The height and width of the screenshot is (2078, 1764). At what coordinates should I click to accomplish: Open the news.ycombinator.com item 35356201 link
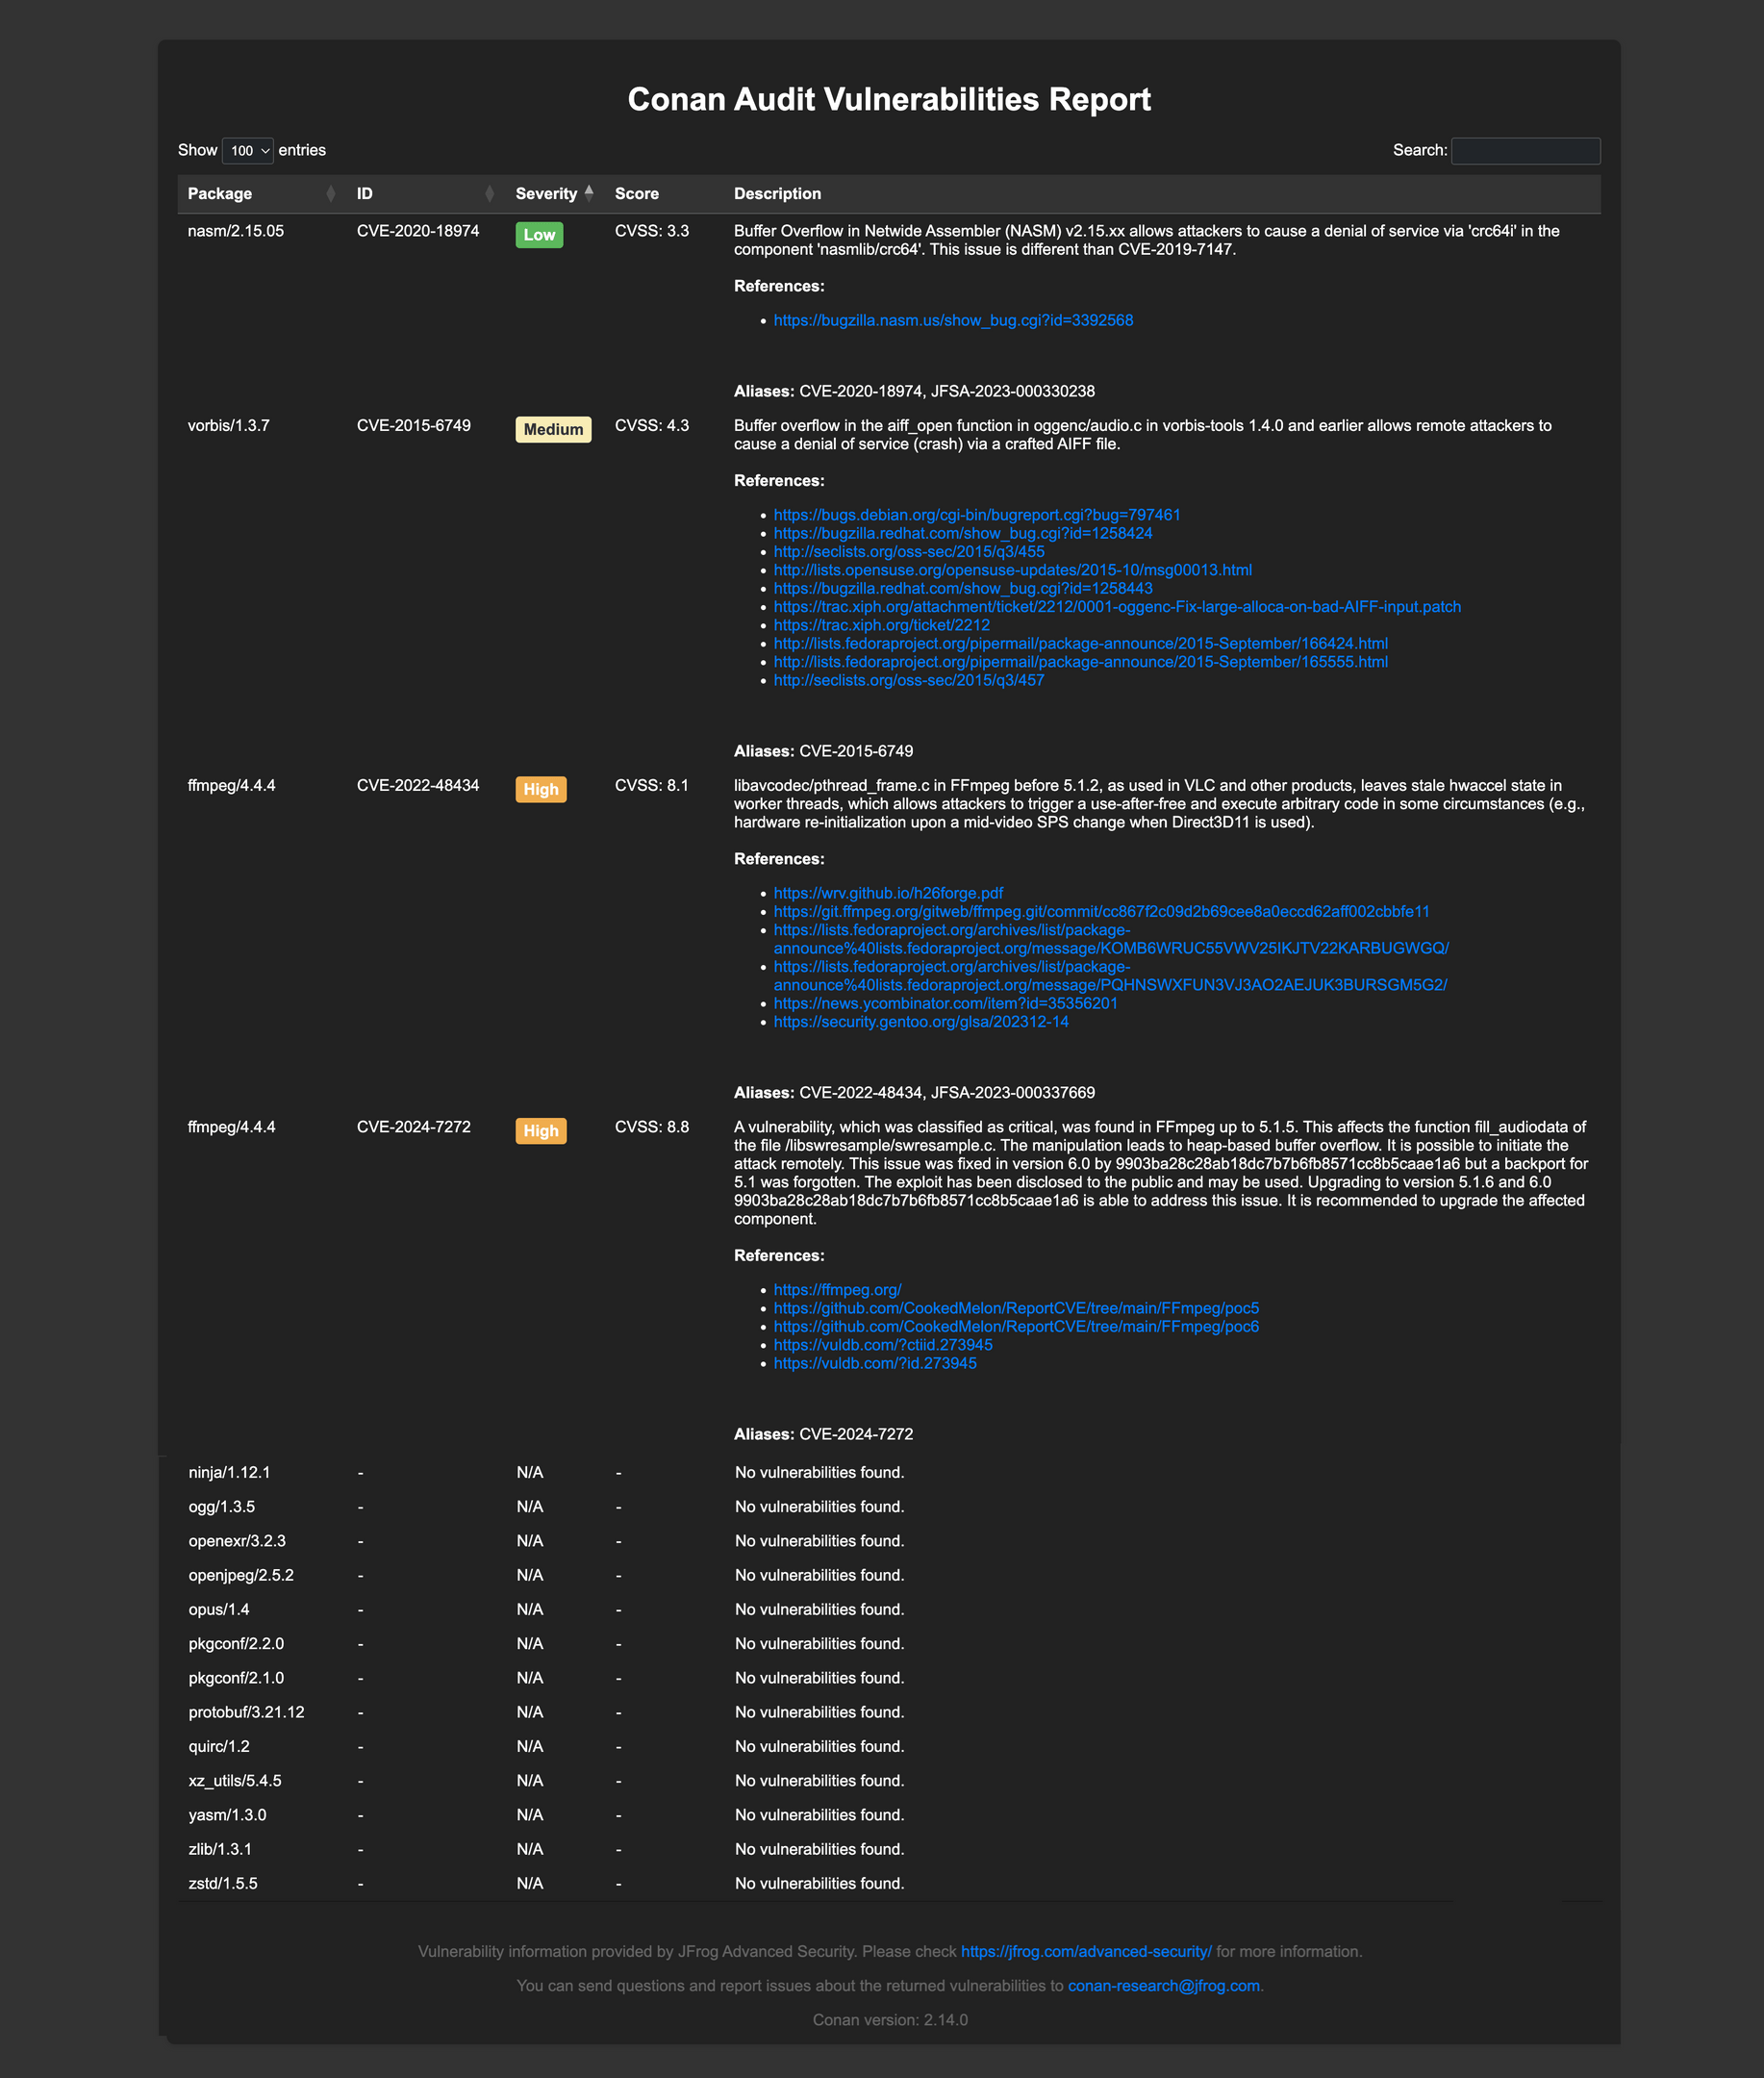[x=945, y=1004]
